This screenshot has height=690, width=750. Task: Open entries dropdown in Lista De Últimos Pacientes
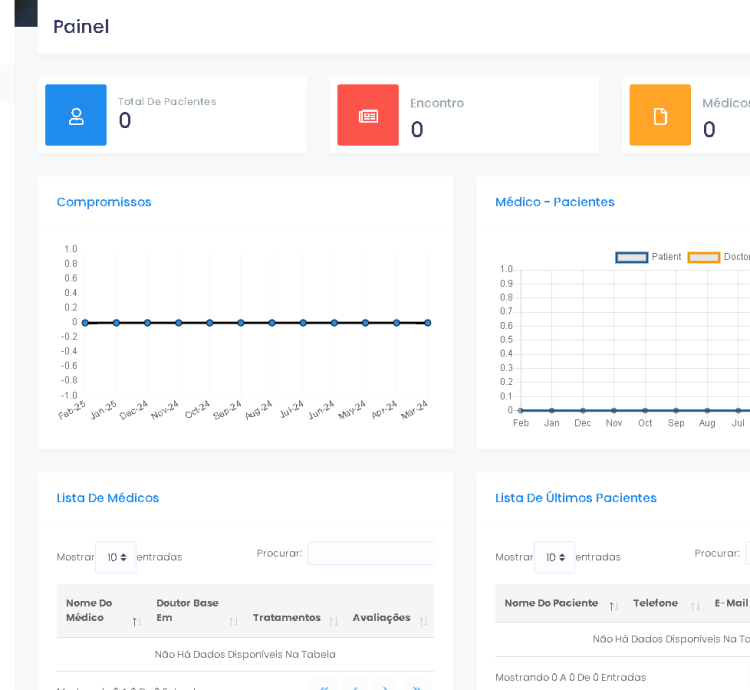click(x=554, y=557)
